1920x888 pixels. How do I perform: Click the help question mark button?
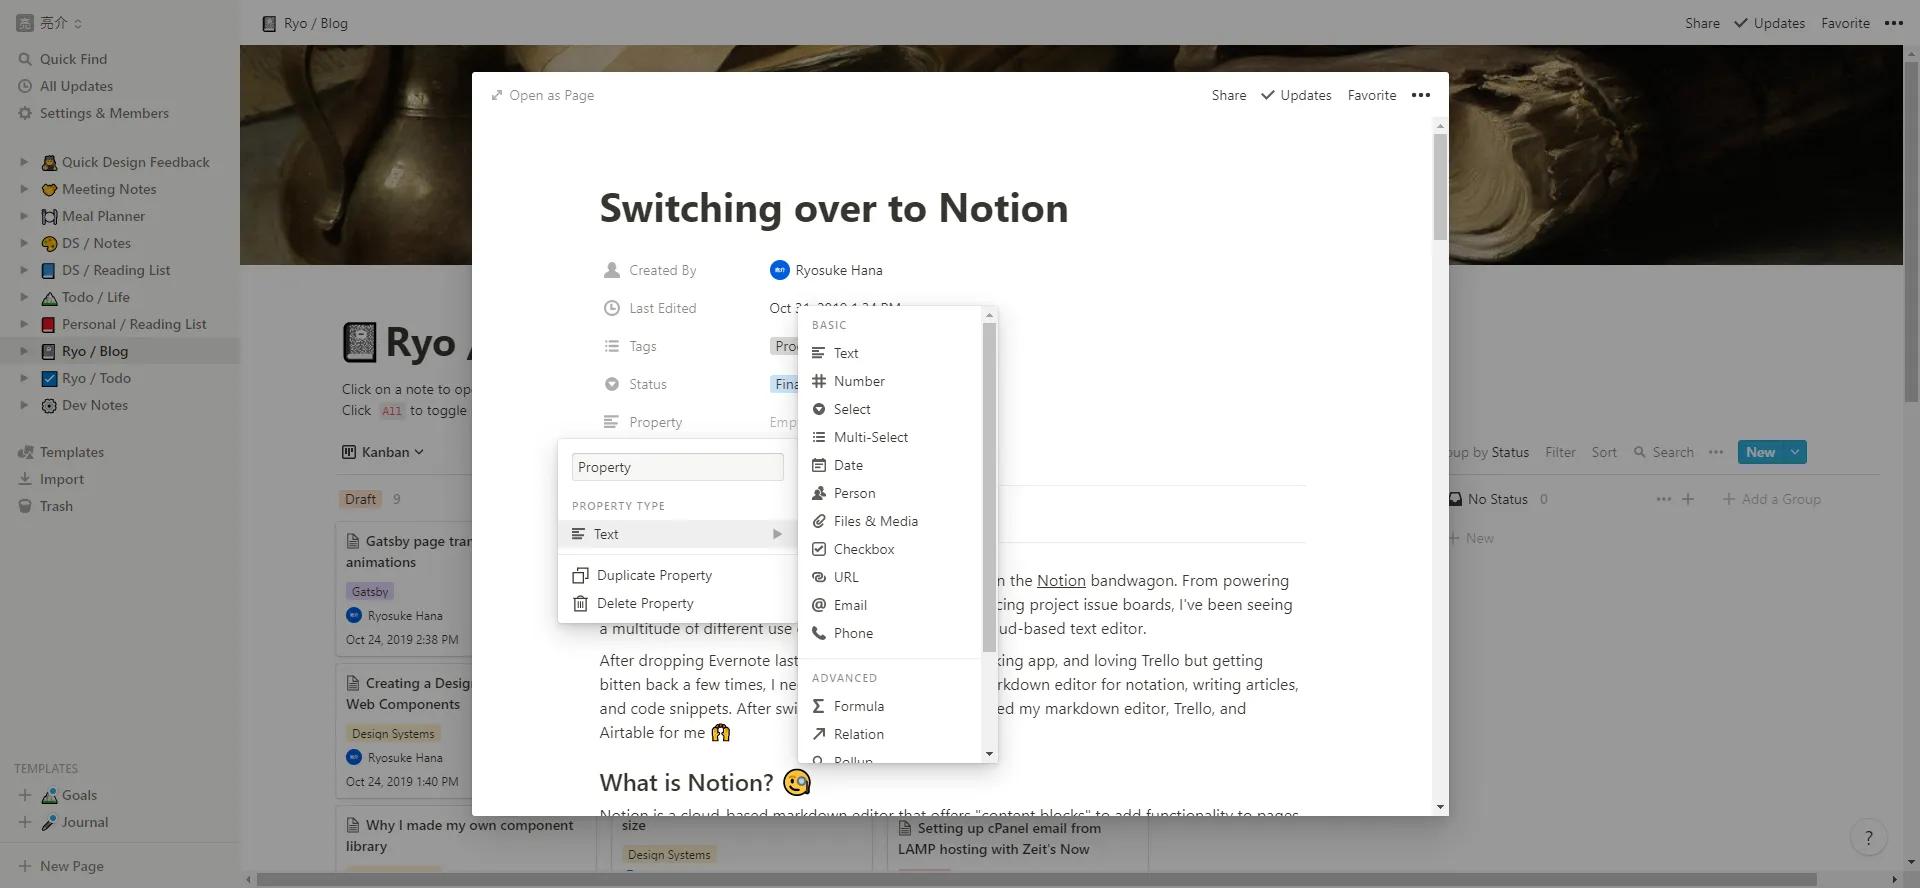[x=1868, y=838]
